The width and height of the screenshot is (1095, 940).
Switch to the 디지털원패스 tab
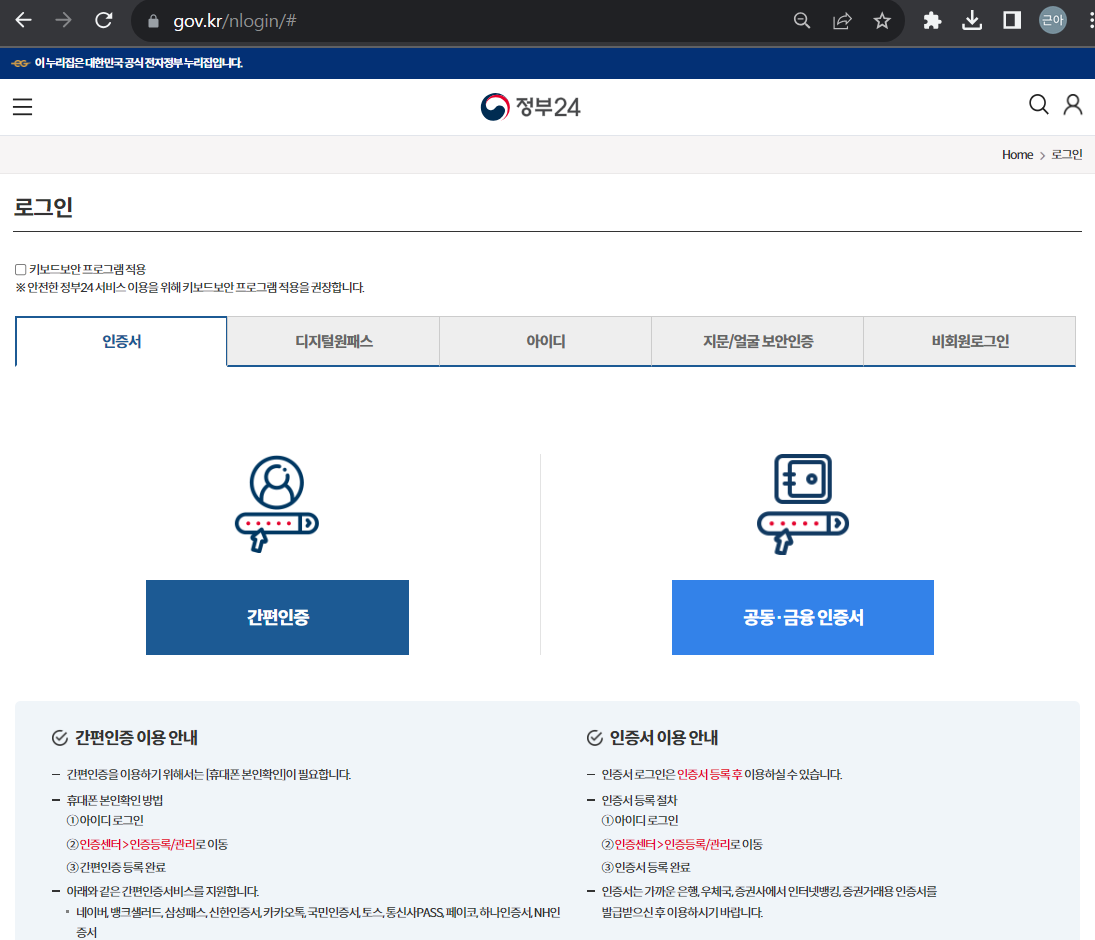coord(333,341)
